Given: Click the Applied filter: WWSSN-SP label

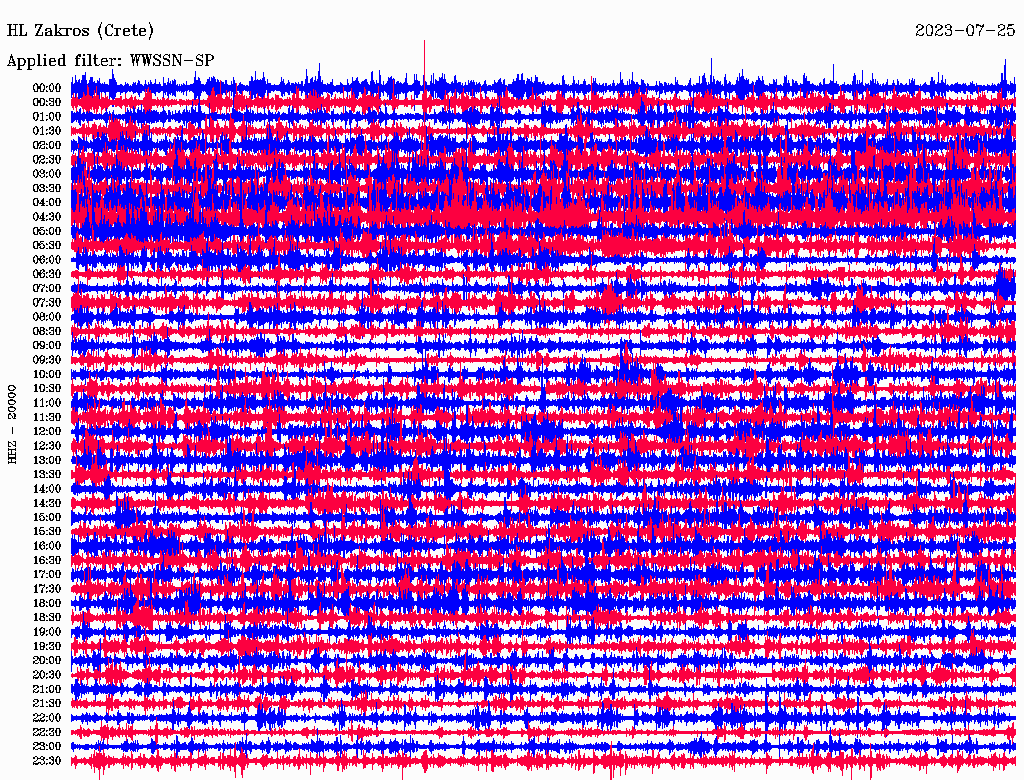Looking at the screenshot, I should point(110,61).
